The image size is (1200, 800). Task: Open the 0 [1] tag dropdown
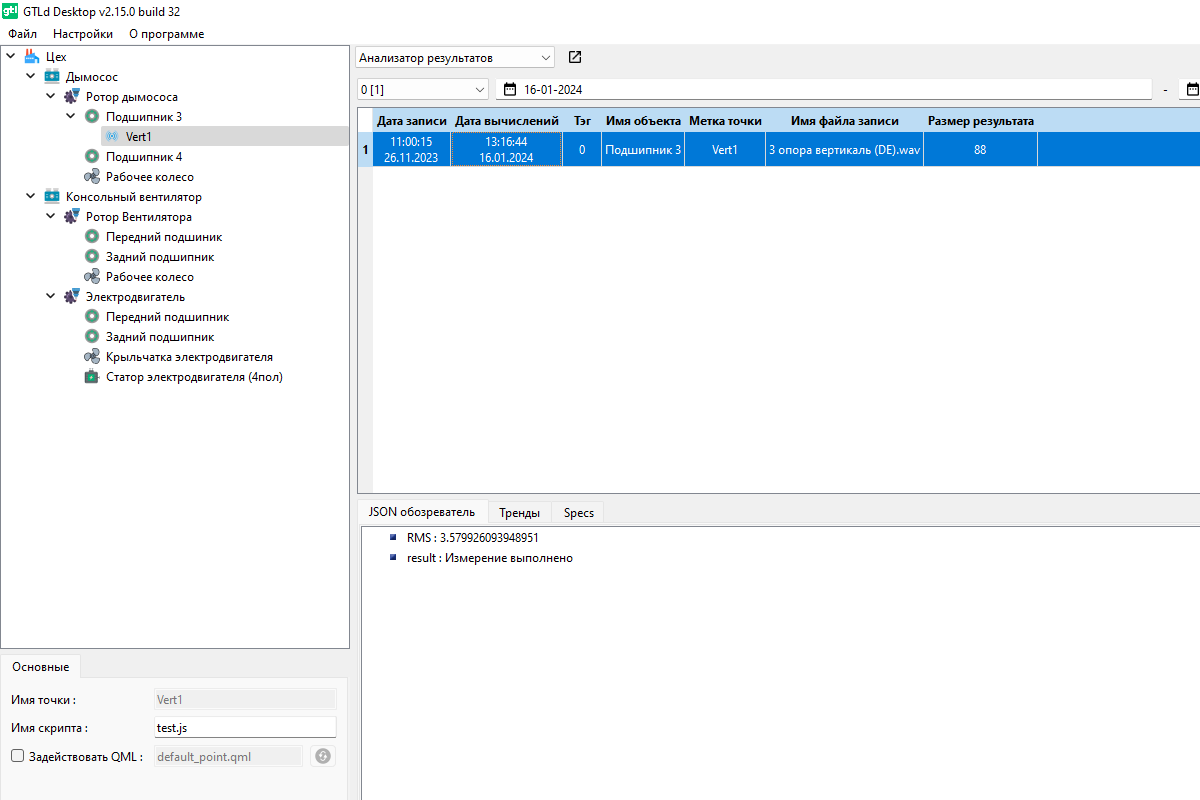pyautogui.click(x=422, y=89)
